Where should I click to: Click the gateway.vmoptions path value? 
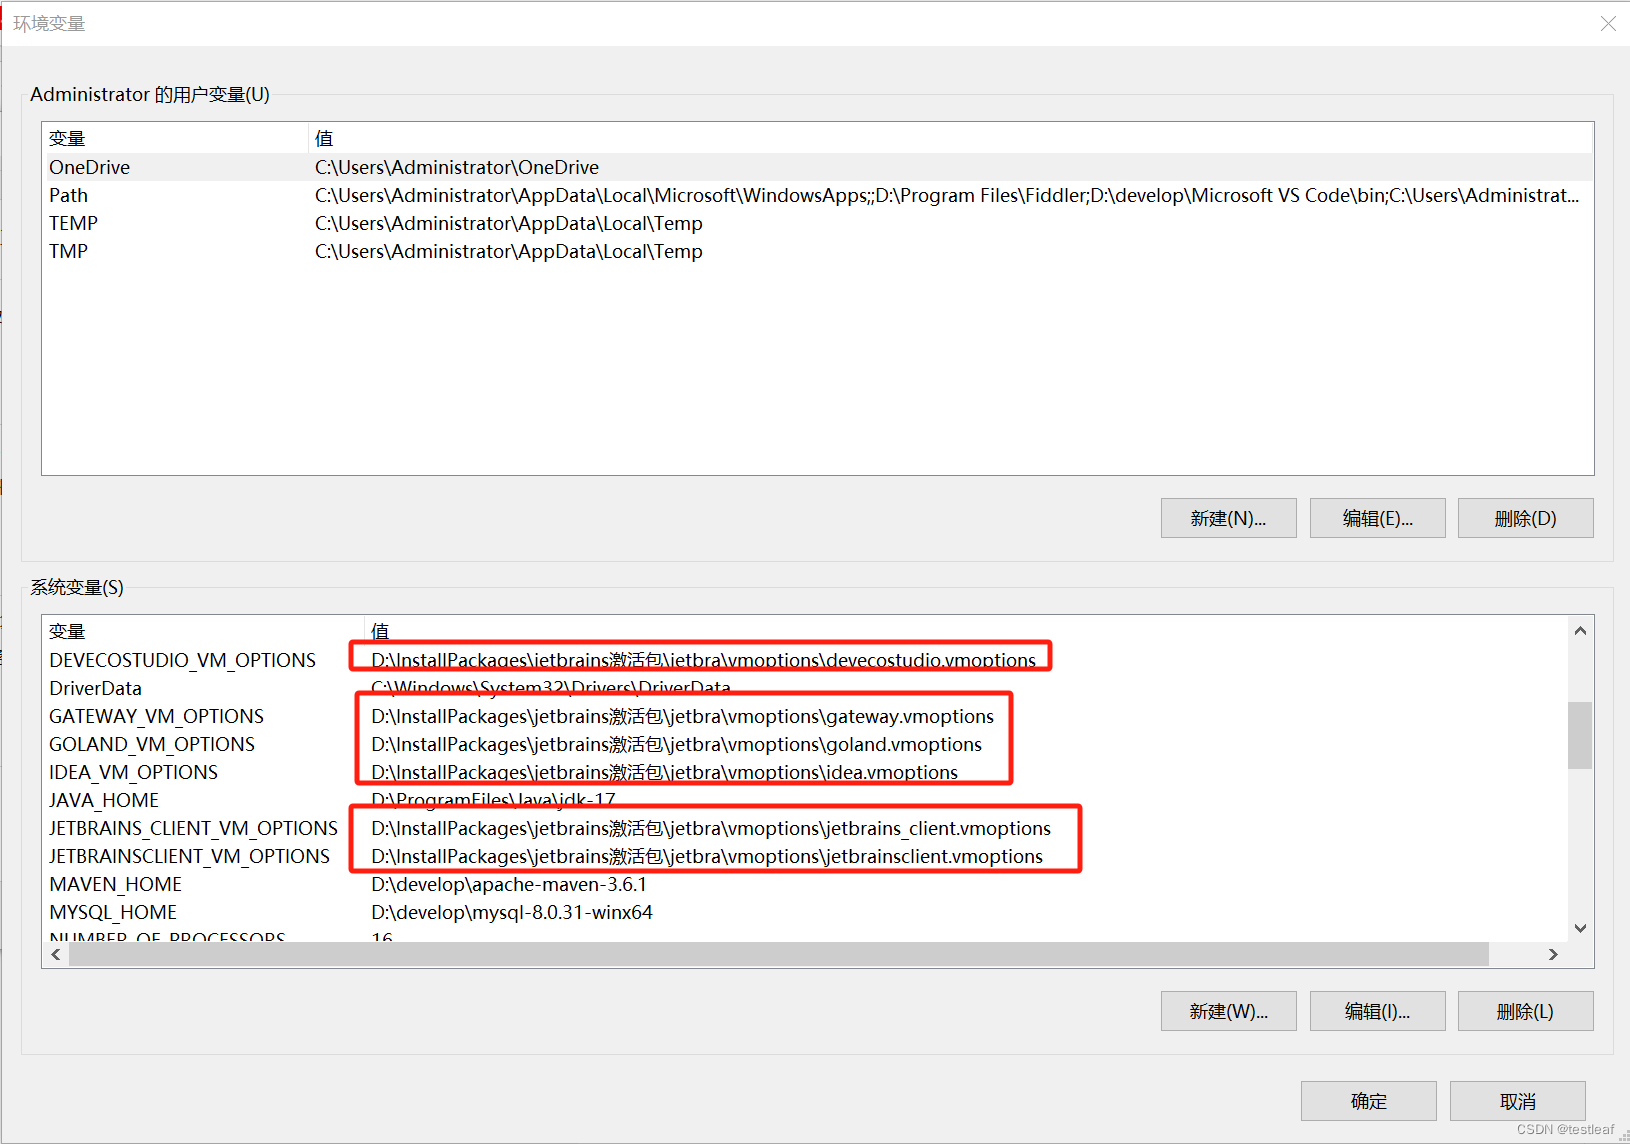[x=683, y=716]
